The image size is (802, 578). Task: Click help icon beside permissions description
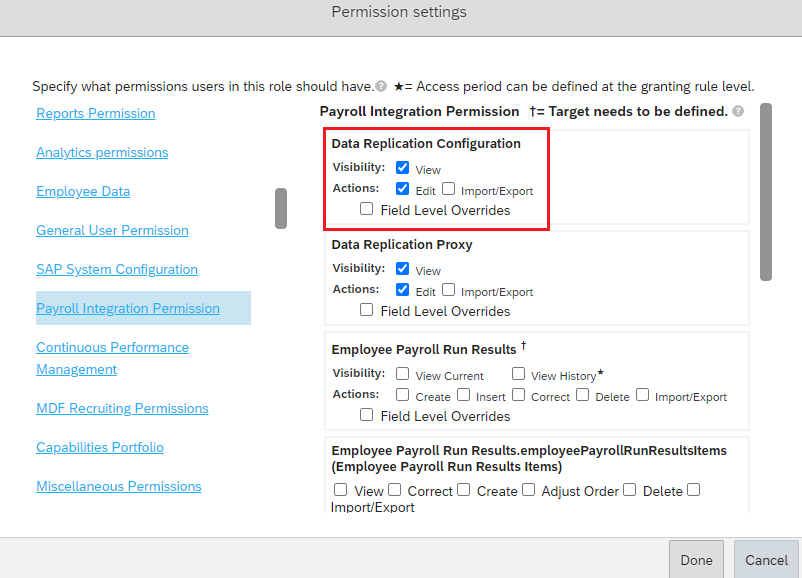381,86
